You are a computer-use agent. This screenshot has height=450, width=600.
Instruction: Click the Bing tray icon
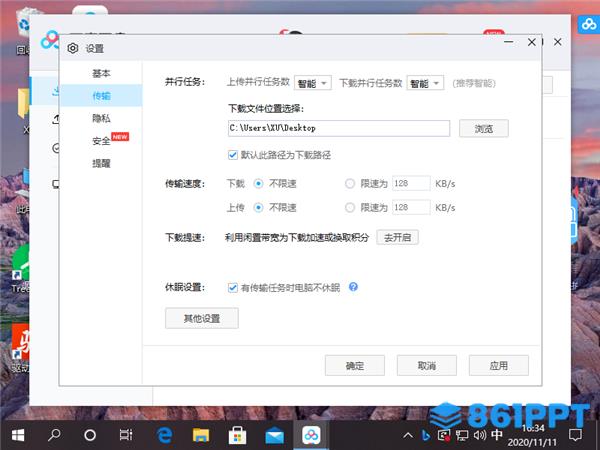[425, 435]
